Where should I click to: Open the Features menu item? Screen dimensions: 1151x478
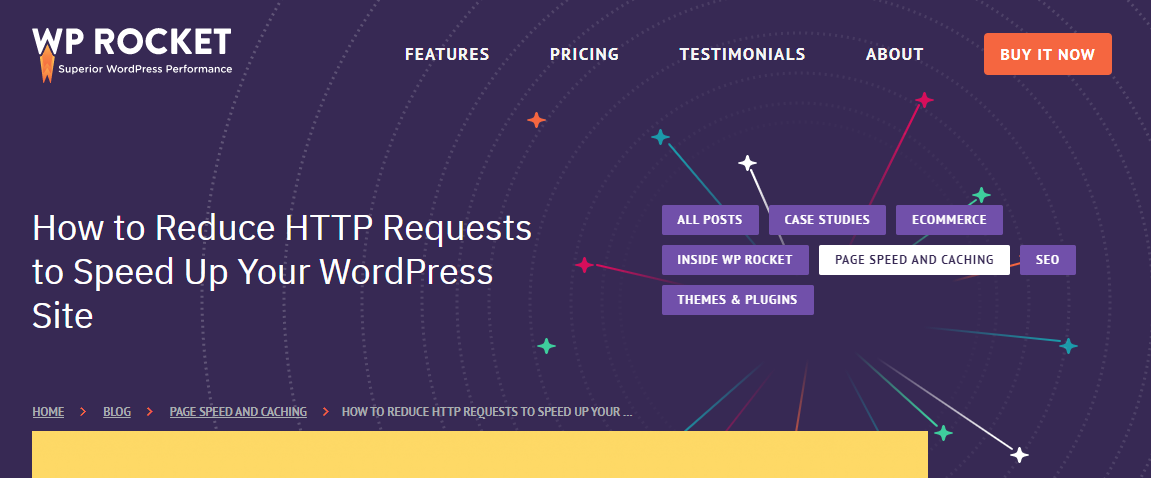point(447,54)
